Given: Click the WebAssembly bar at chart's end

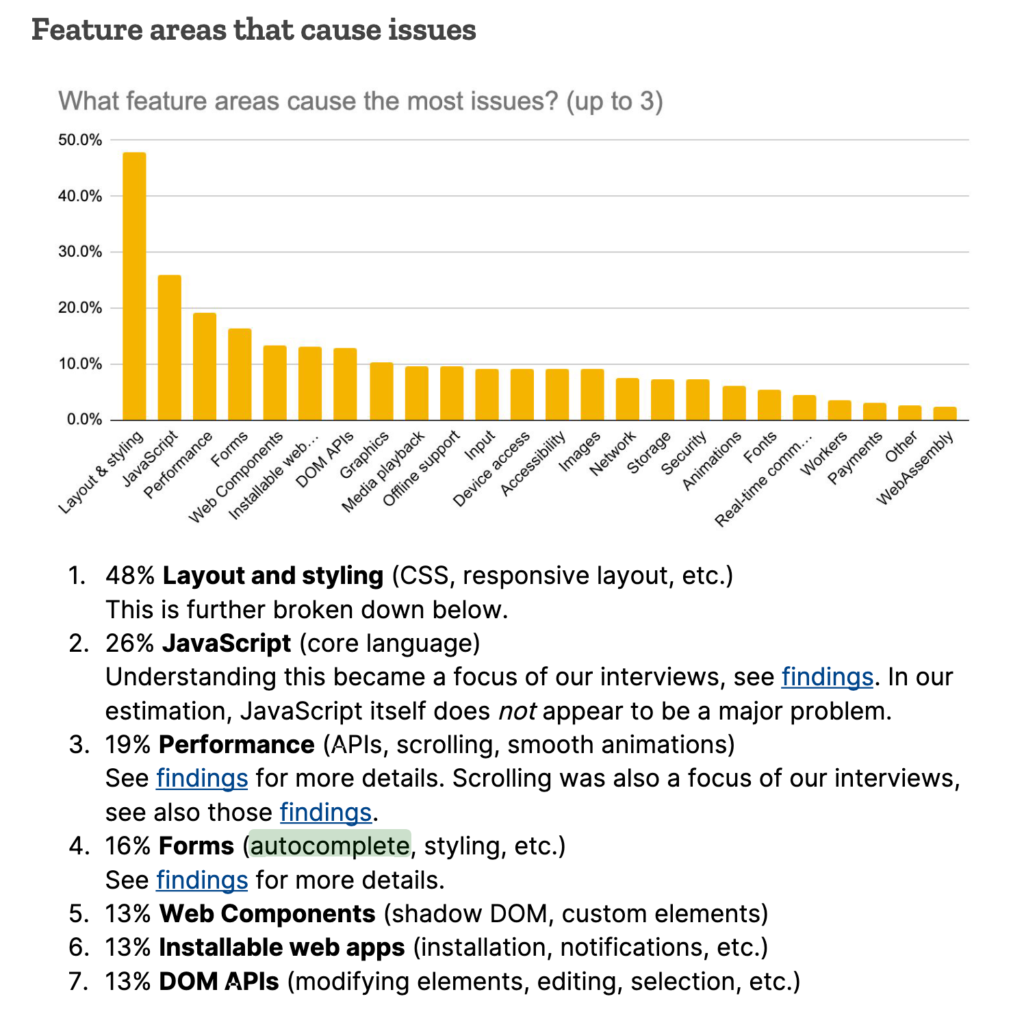Looking at the screenshot, I should click(x=944, y=413).
